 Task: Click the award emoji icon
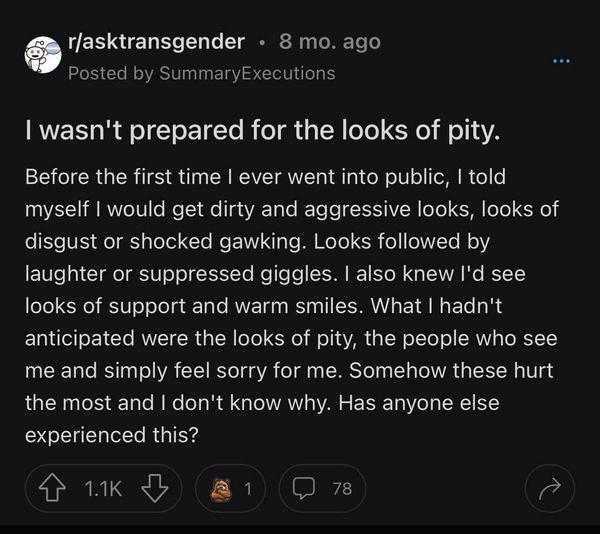coord(220,488)
